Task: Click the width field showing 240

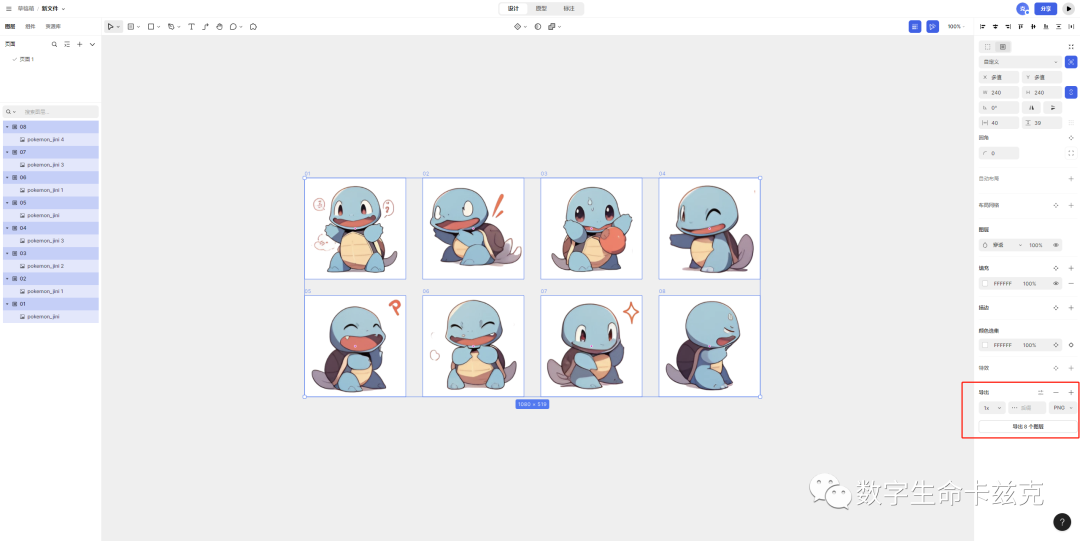Action: coord(999,92)
